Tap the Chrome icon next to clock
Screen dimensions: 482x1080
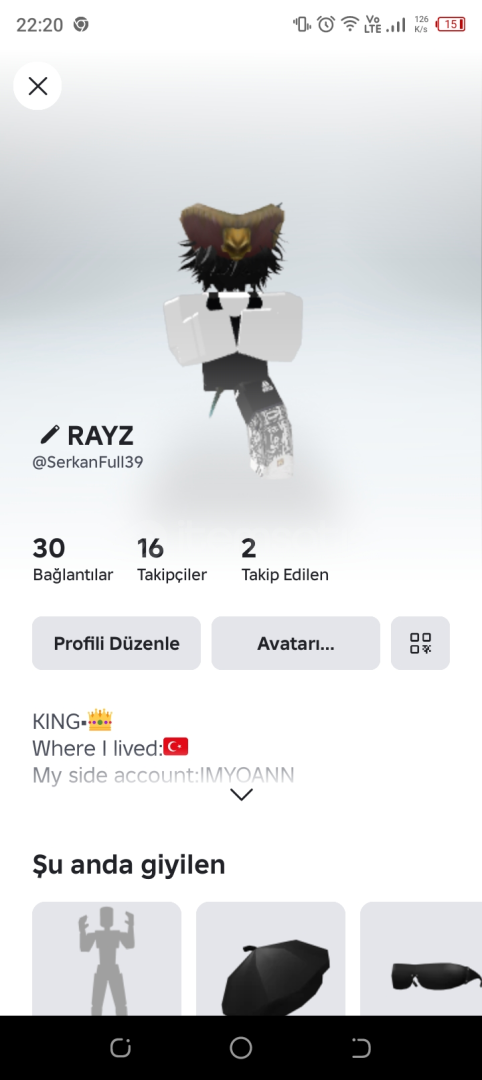pos(81,24)
